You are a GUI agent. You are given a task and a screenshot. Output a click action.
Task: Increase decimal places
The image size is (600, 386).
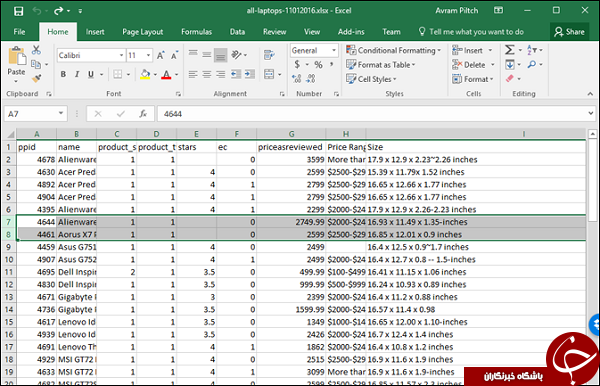[296, 79]
